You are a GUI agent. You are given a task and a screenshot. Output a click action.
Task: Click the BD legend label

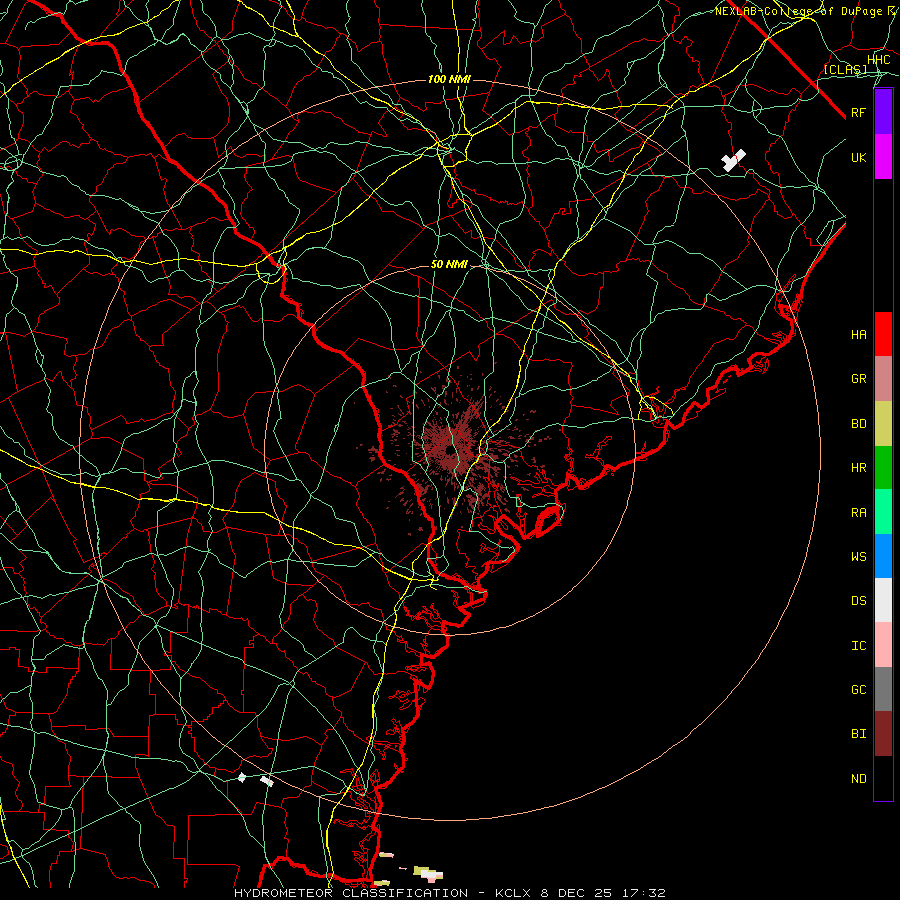[x=858, y=424]
